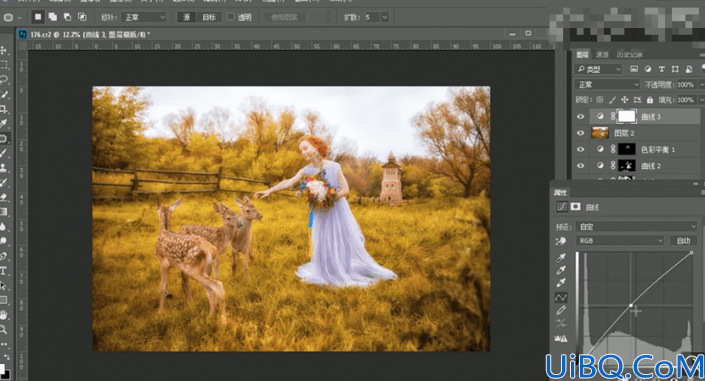Viewport: 705px width, 381px height.
Task: Select the Type tool in toolbar
Action: [x=4, y=271]
